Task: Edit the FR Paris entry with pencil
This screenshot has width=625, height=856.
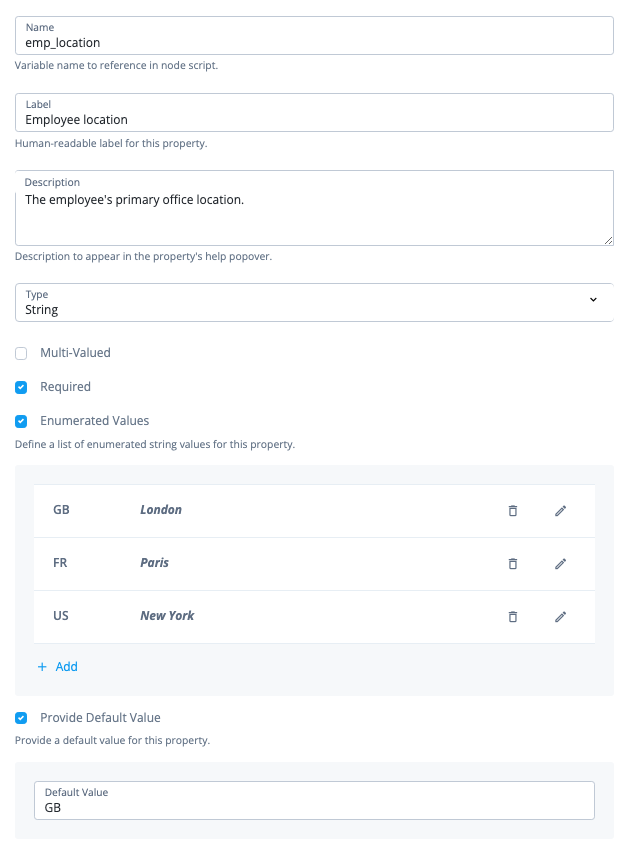Action: pyautogui.click(x=561, y=564)
